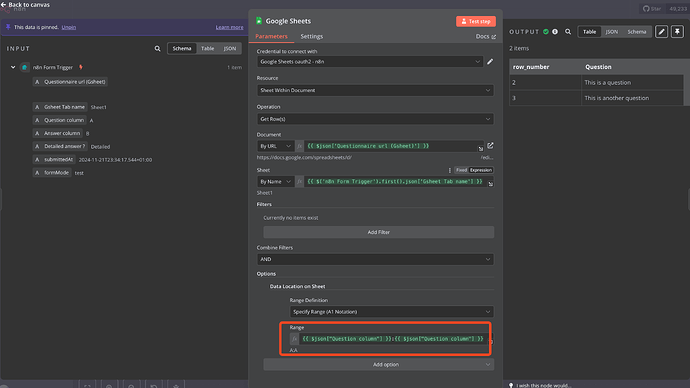Search the OUTPUT panel data
The image size is (690, 388).
(568, 32)
